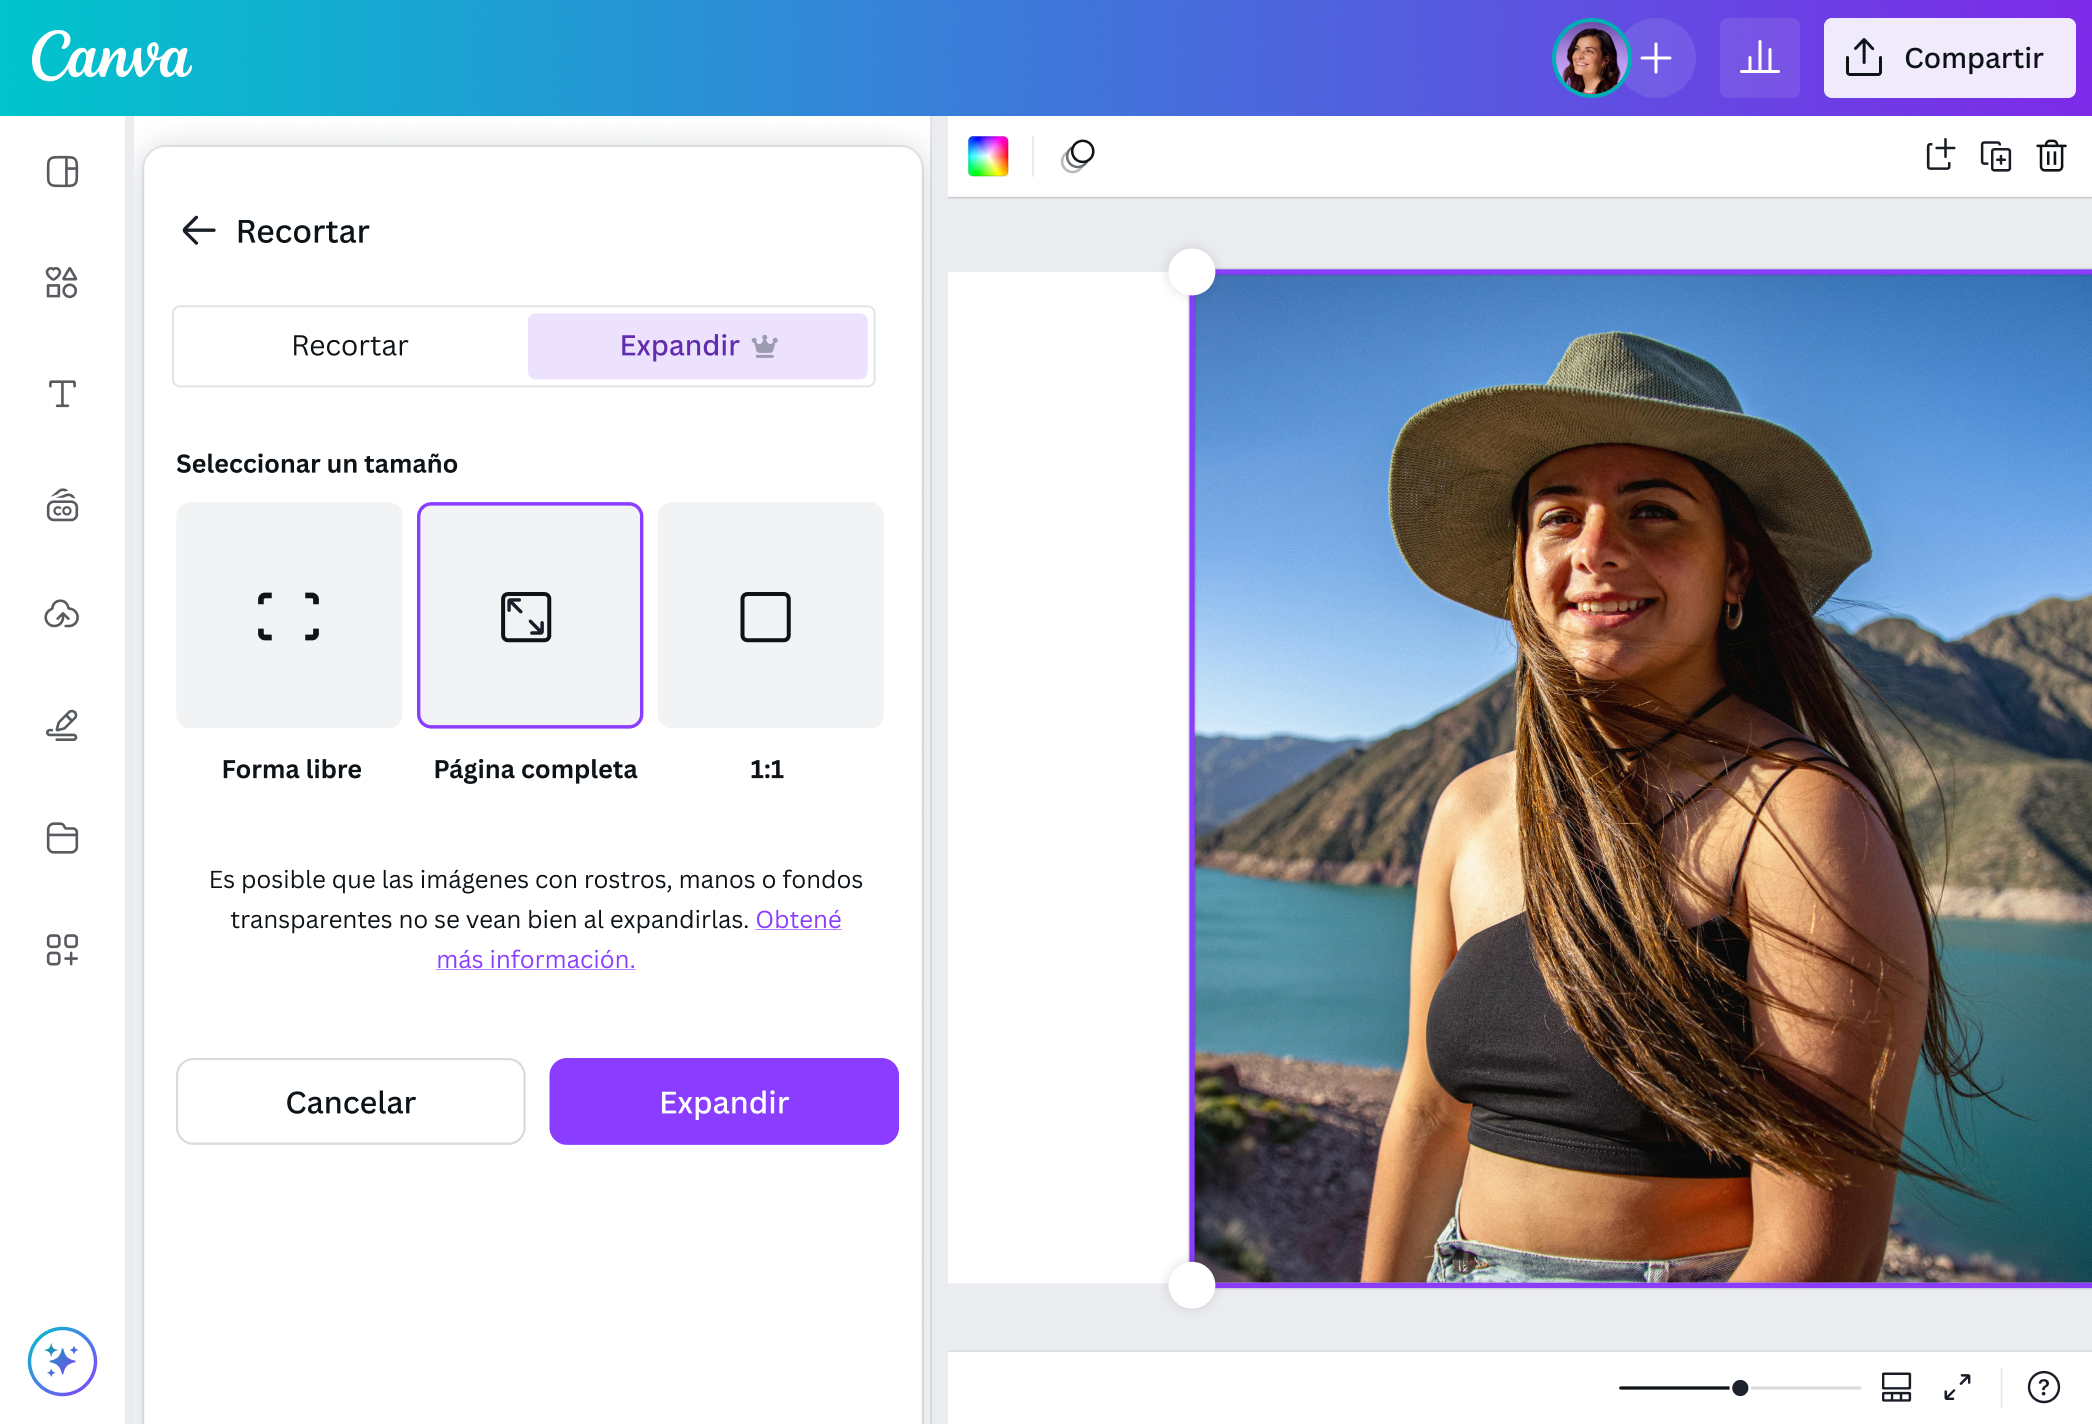Viewport: 2092px width, 1424px height.
Task: Select the 1:1 size option
Action: pos(771,615)
